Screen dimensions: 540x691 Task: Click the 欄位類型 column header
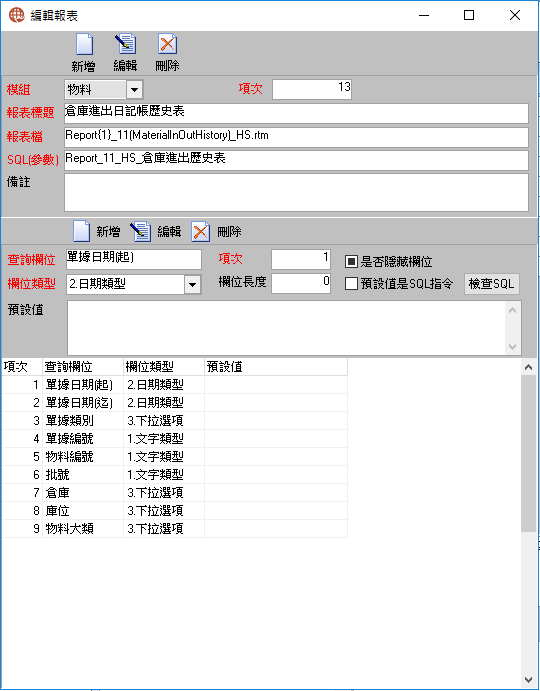point(164,367)
